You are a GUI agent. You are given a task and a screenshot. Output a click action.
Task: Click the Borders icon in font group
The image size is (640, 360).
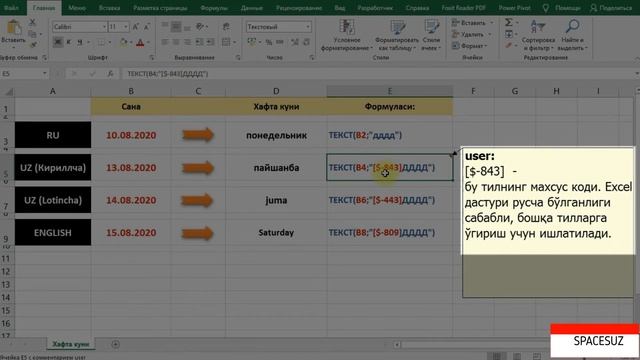coord(101,42)
